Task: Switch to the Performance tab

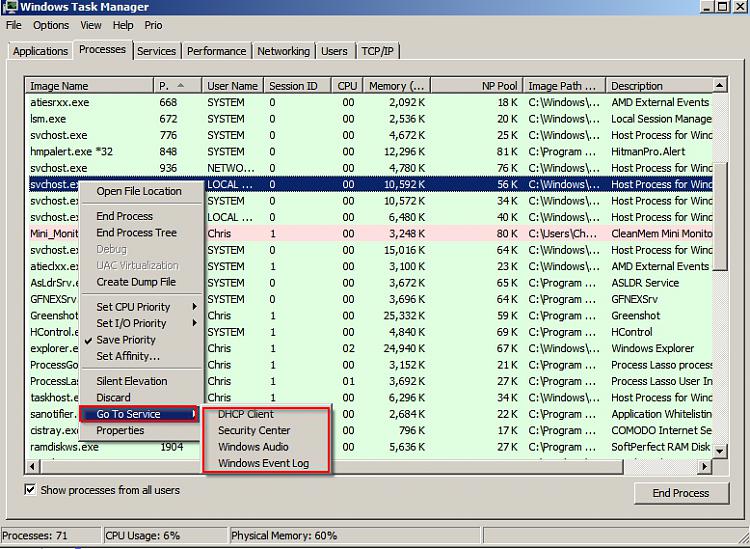Action: [x=217, y=51]
